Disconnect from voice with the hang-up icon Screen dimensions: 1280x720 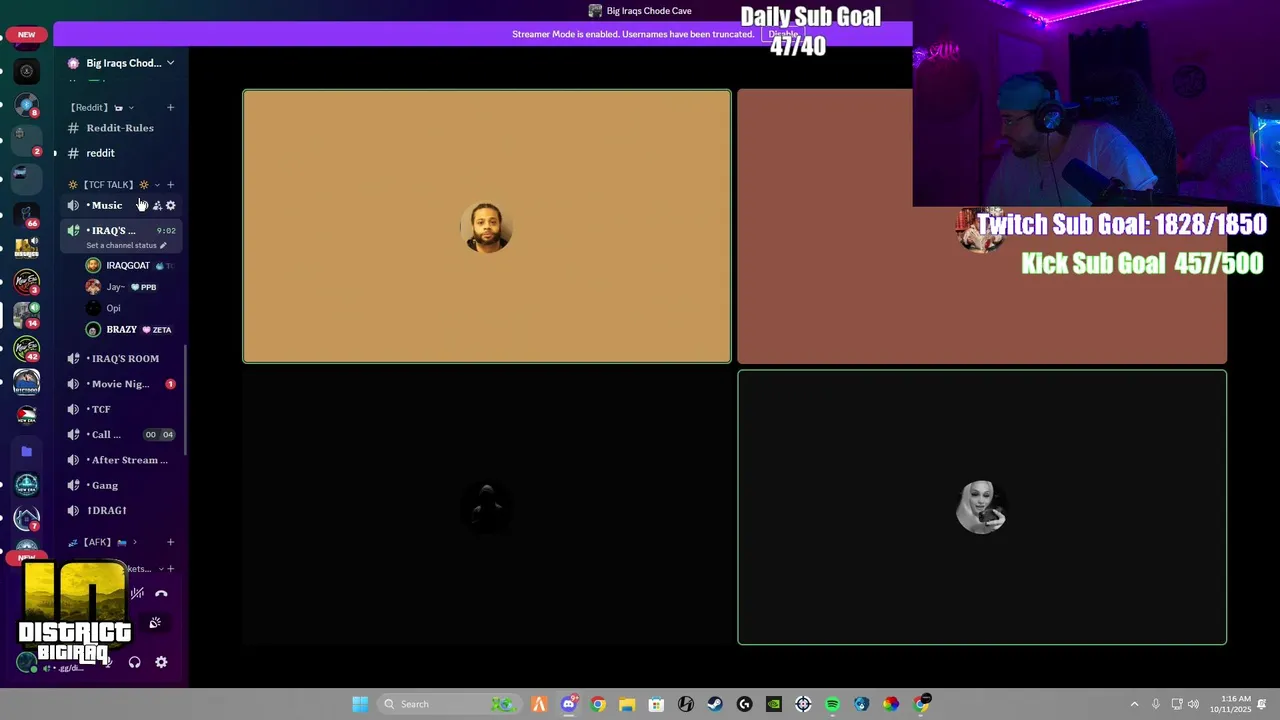tap(161, 593)
